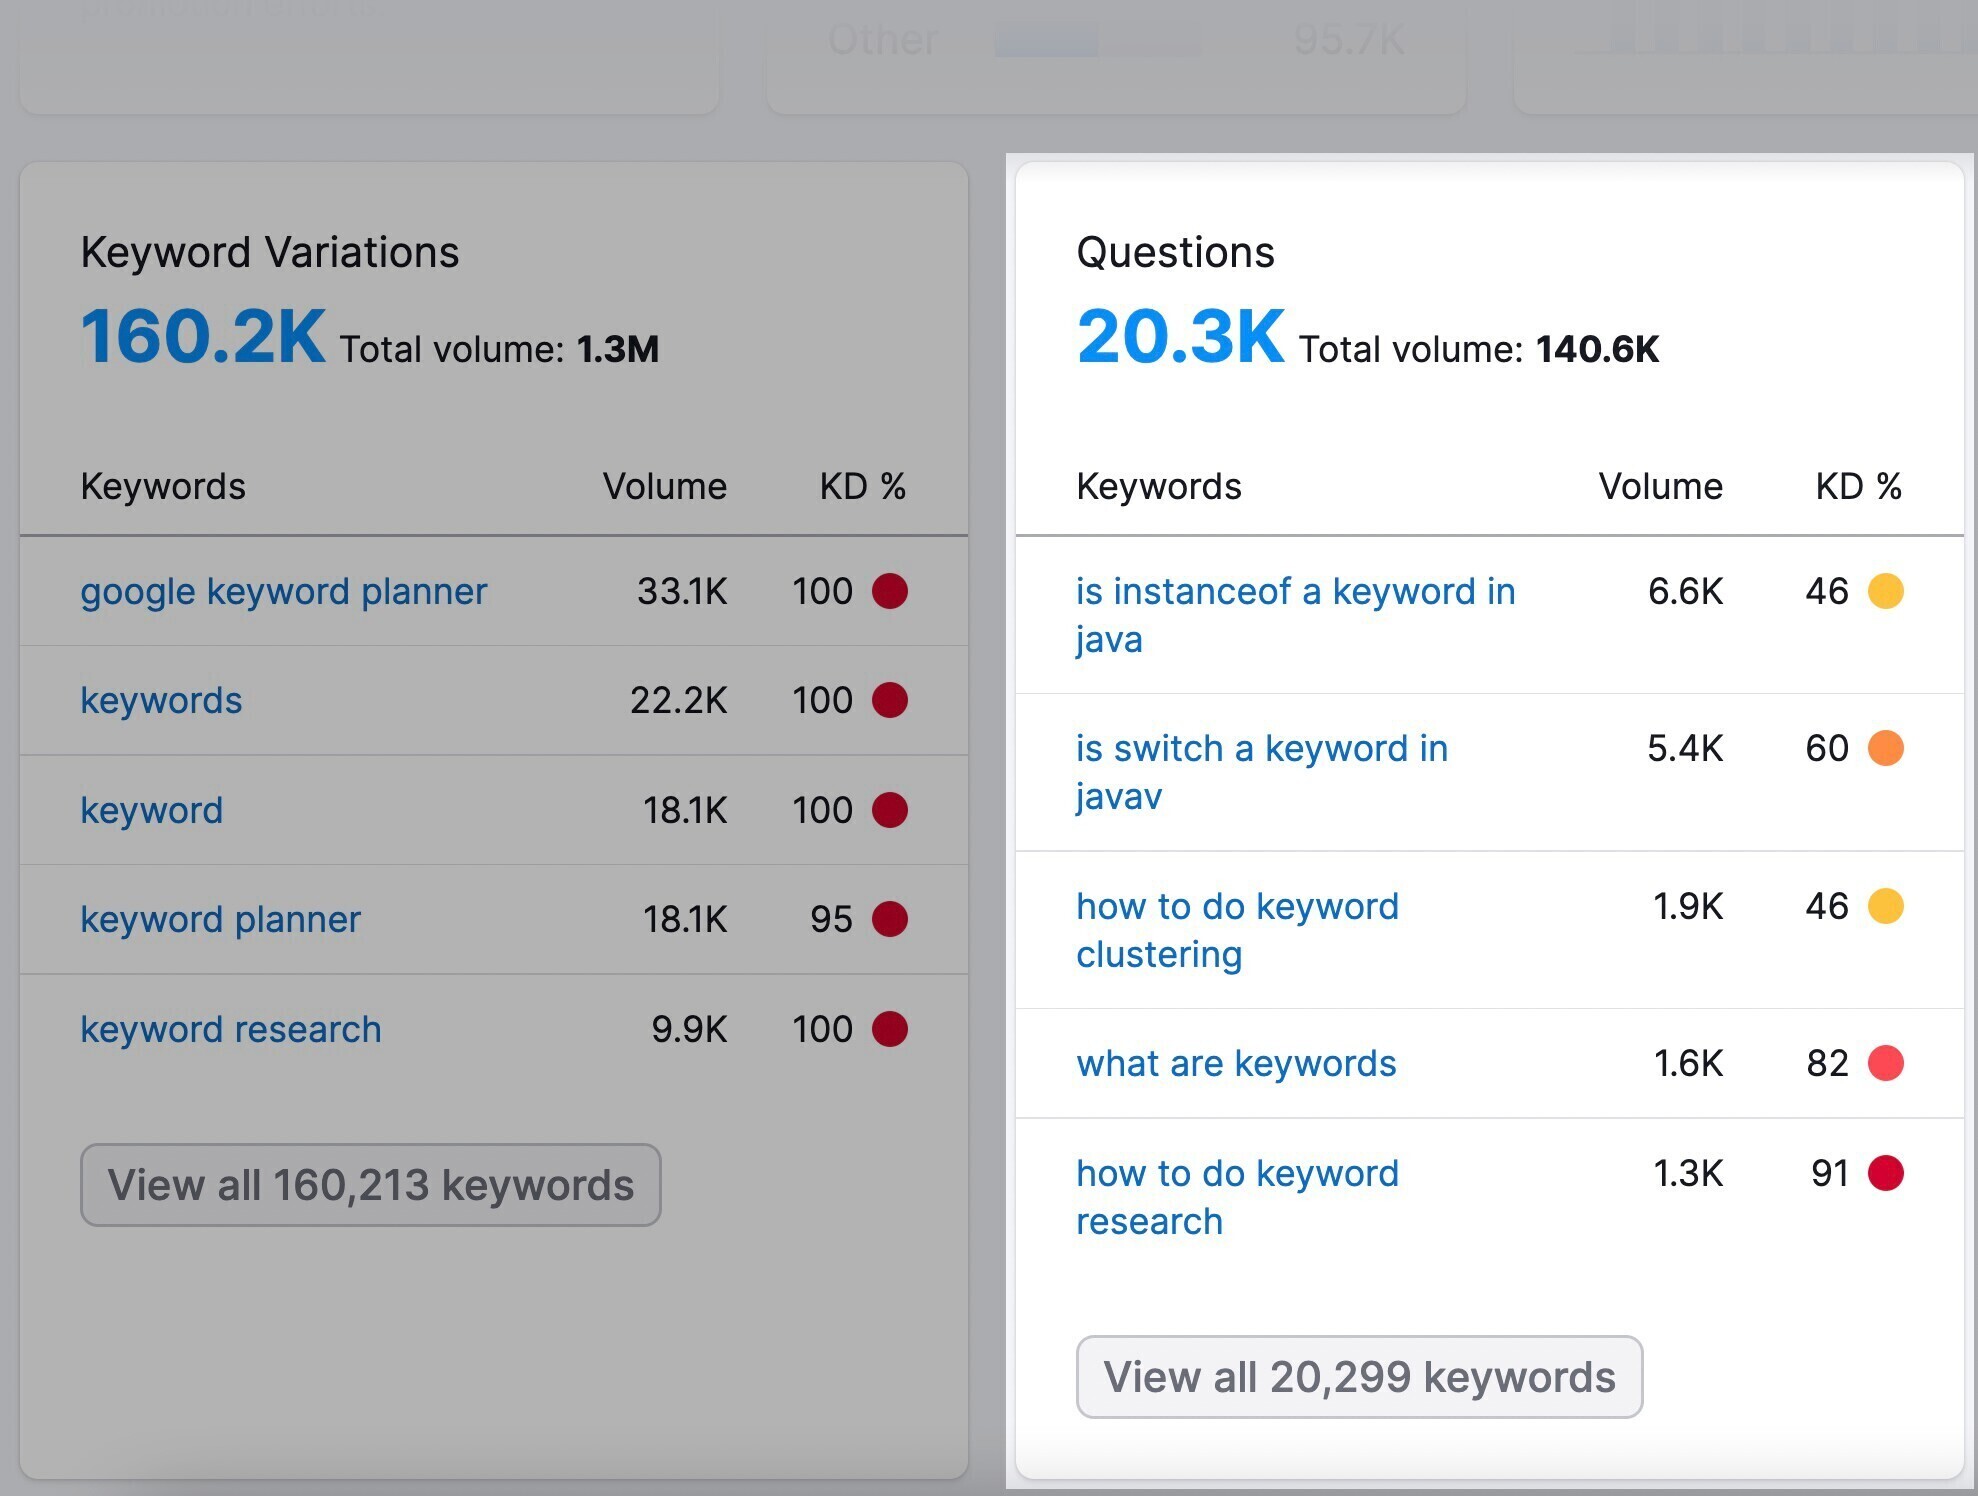
Task: Open 'google keyword planner' keyword link
Action: 283,591
